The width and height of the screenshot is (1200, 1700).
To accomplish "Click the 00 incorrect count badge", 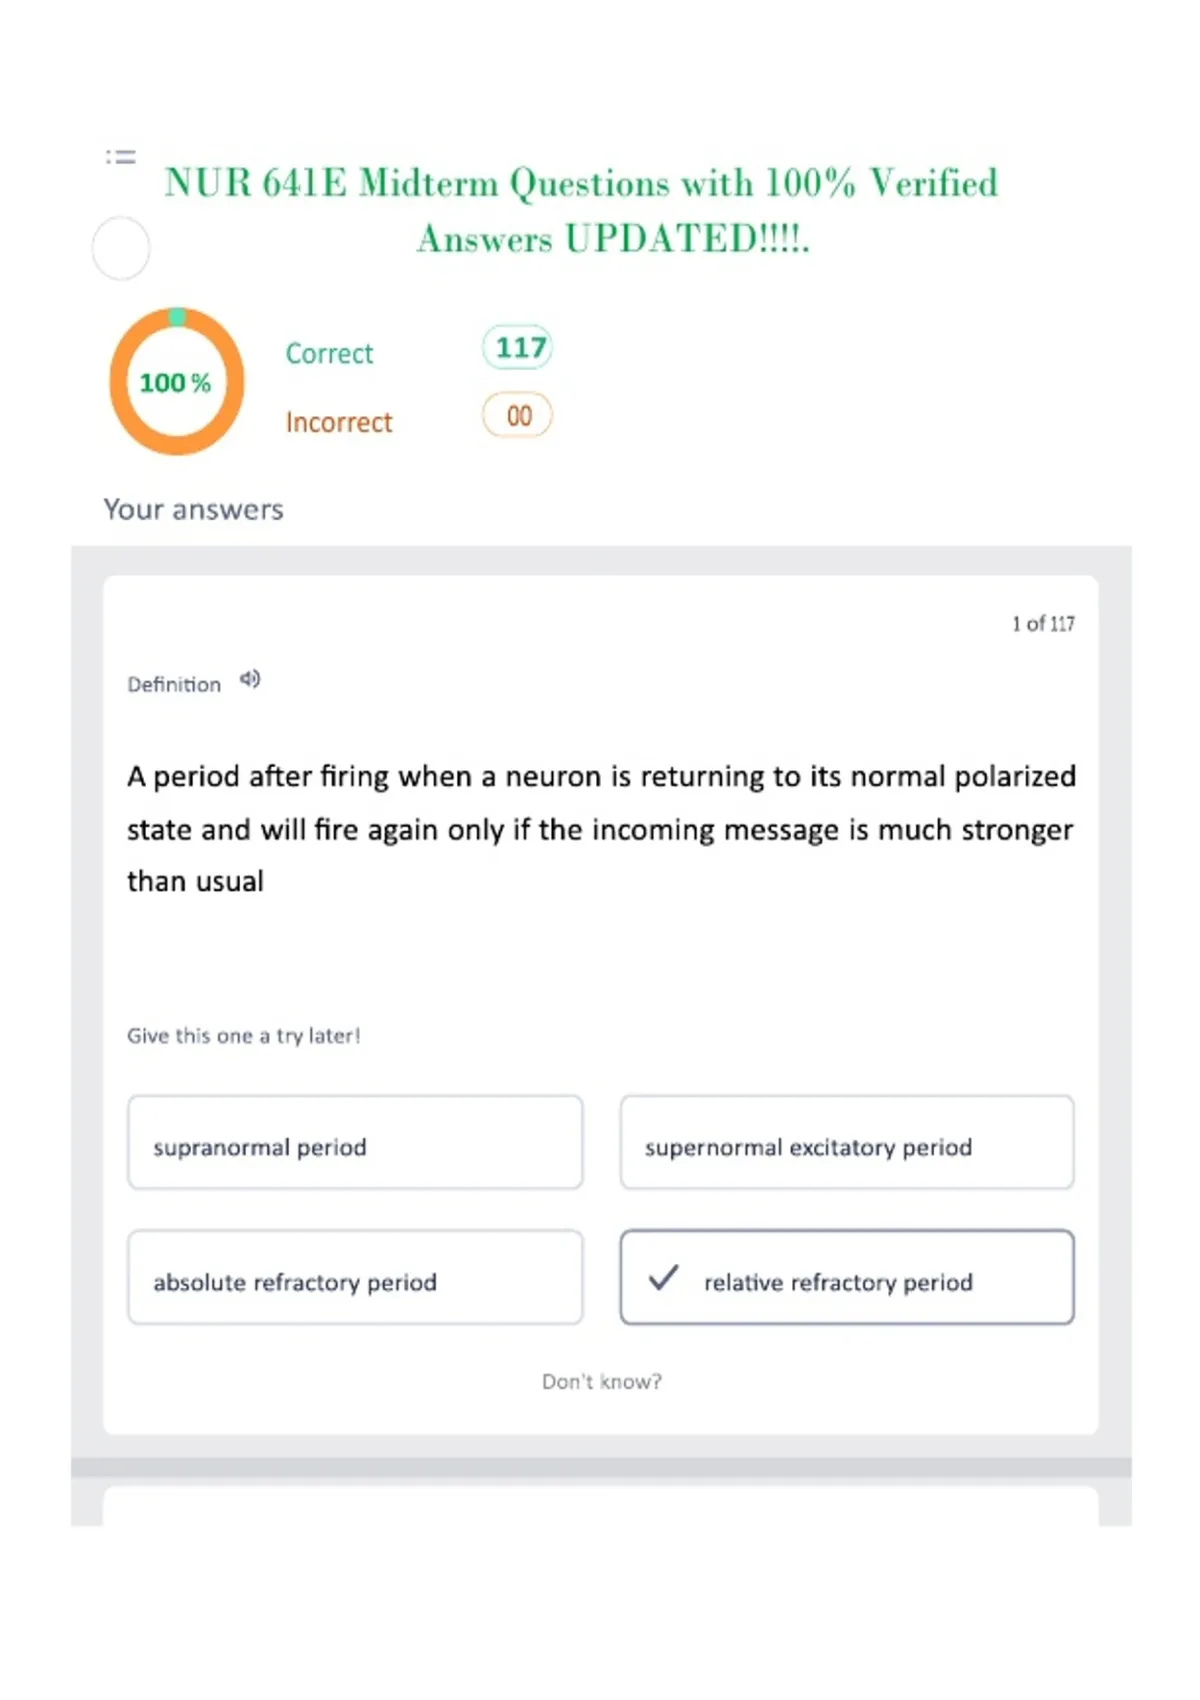I will coord(518,416).
